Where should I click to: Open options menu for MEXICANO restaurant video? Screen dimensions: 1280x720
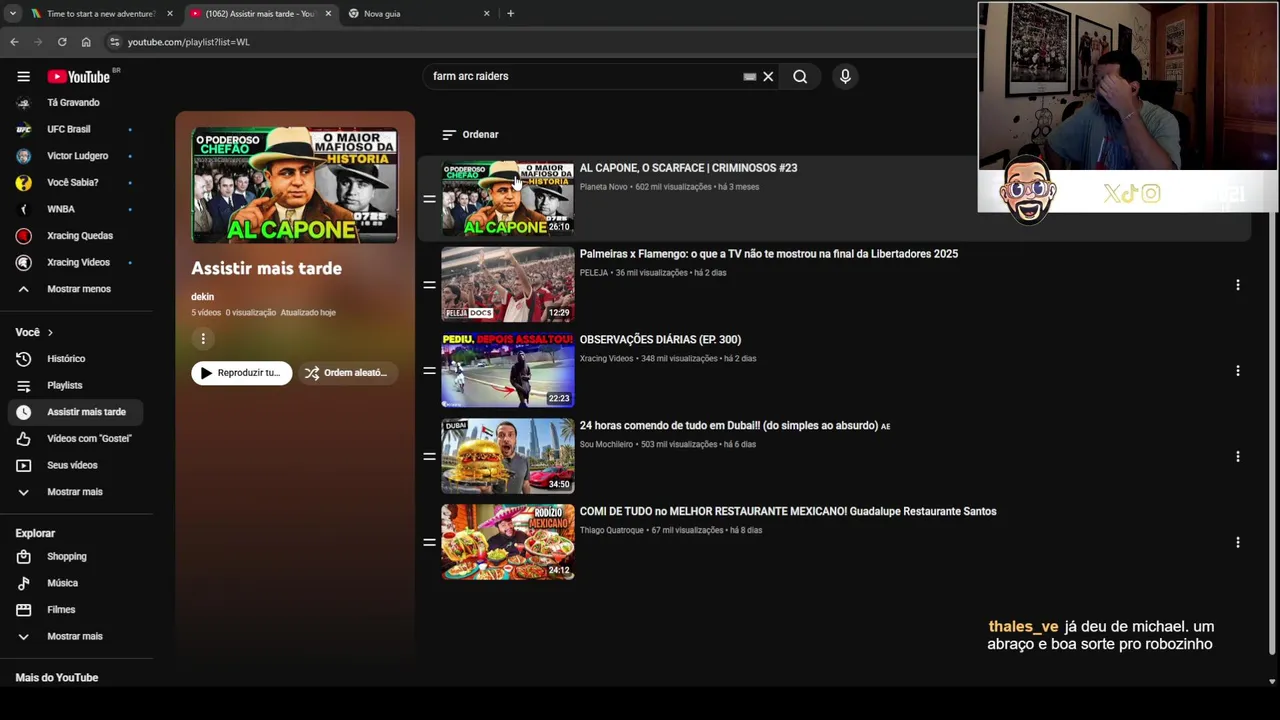tap(1237, 542)
